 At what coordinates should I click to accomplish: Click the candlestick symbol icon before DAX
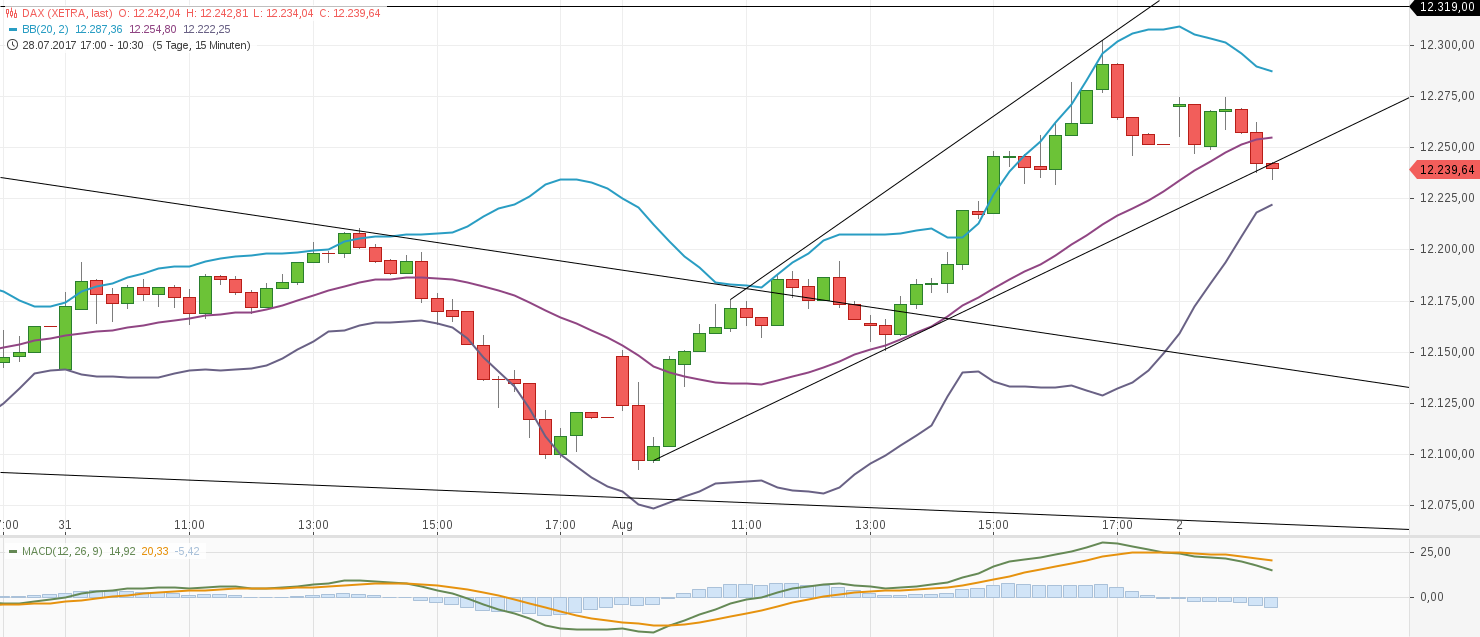point(12,12)
